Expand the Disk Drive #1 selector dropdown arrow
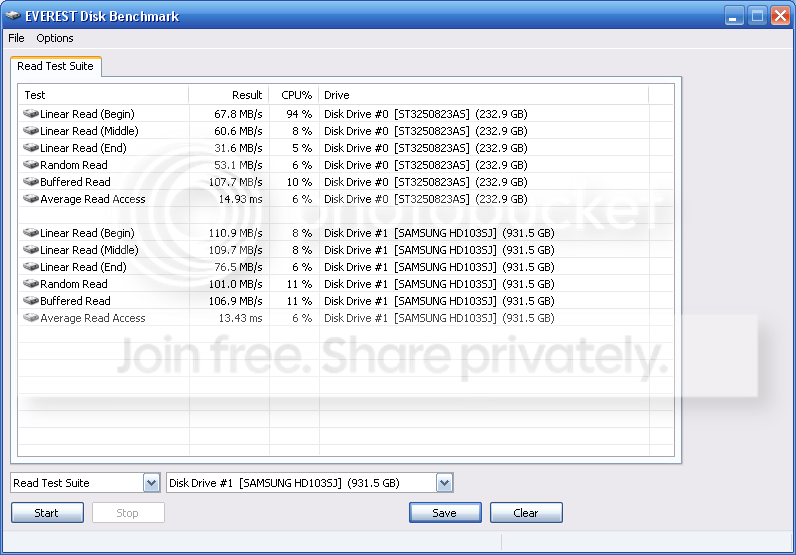The image size is (796, 555). click(x=444, y=482)
